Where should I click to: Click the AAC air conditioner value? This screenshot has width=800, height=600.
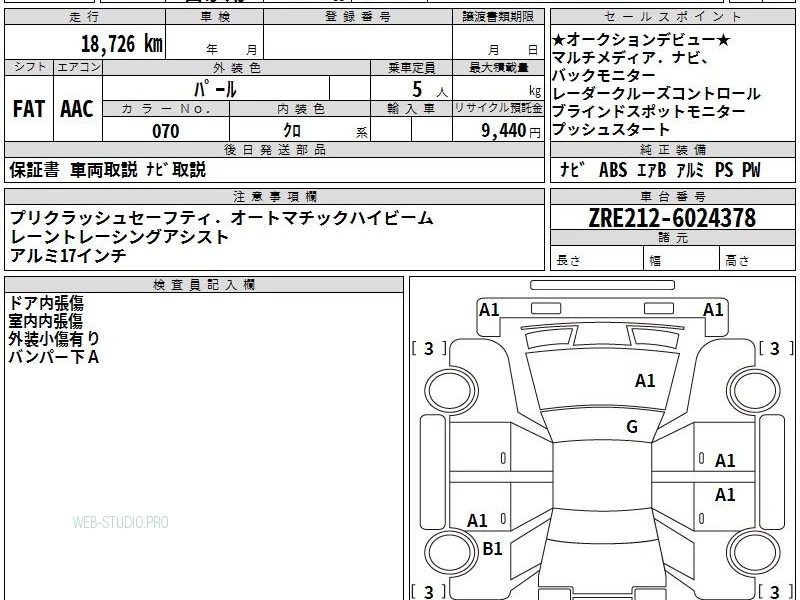tap(77, 109)
